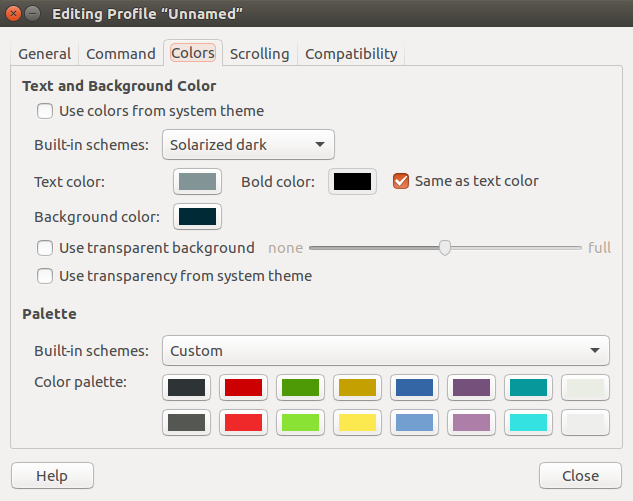633x501 pixels.
Task: Click the red palette color swatch
Action: click(x=243, y=388)
